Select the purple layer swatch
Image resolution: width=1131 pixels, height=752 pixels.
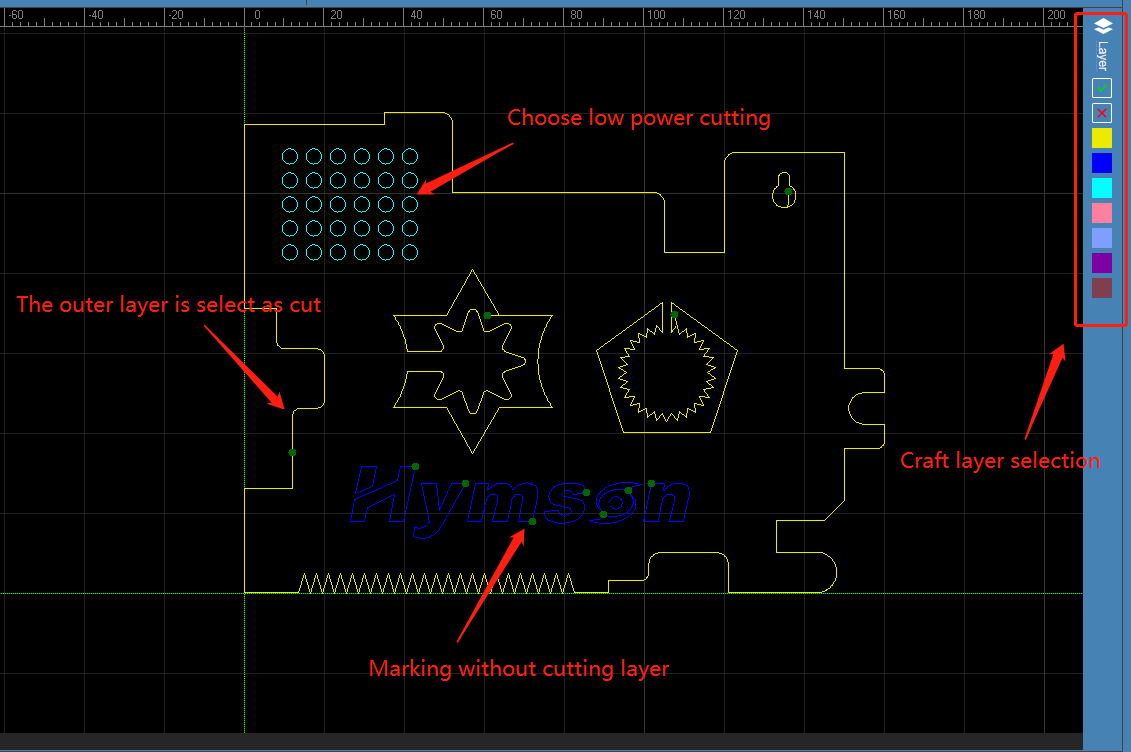pos(1101,263)
